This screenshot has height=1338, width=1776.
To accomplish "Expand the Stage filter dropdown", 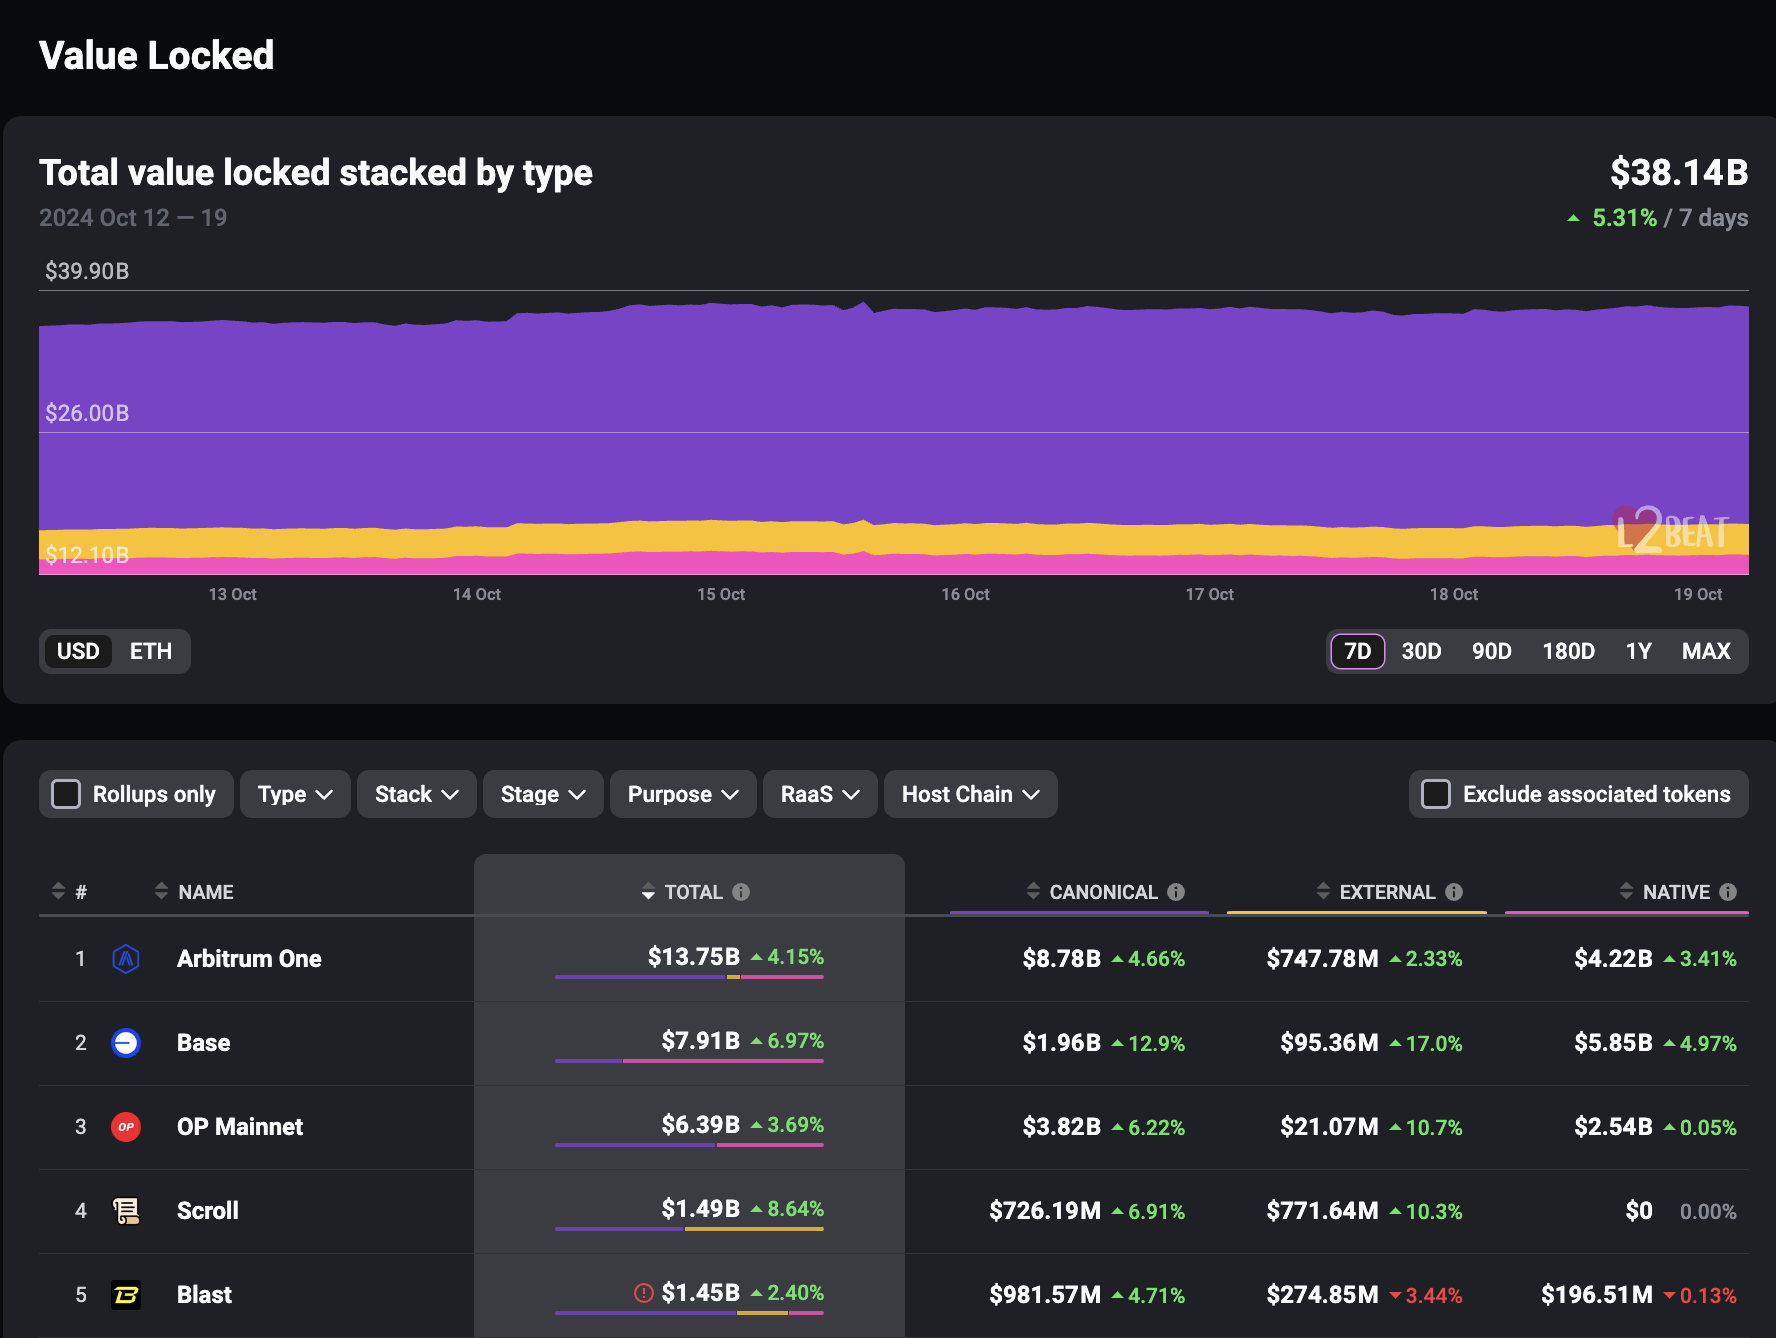I will [543, 794].
